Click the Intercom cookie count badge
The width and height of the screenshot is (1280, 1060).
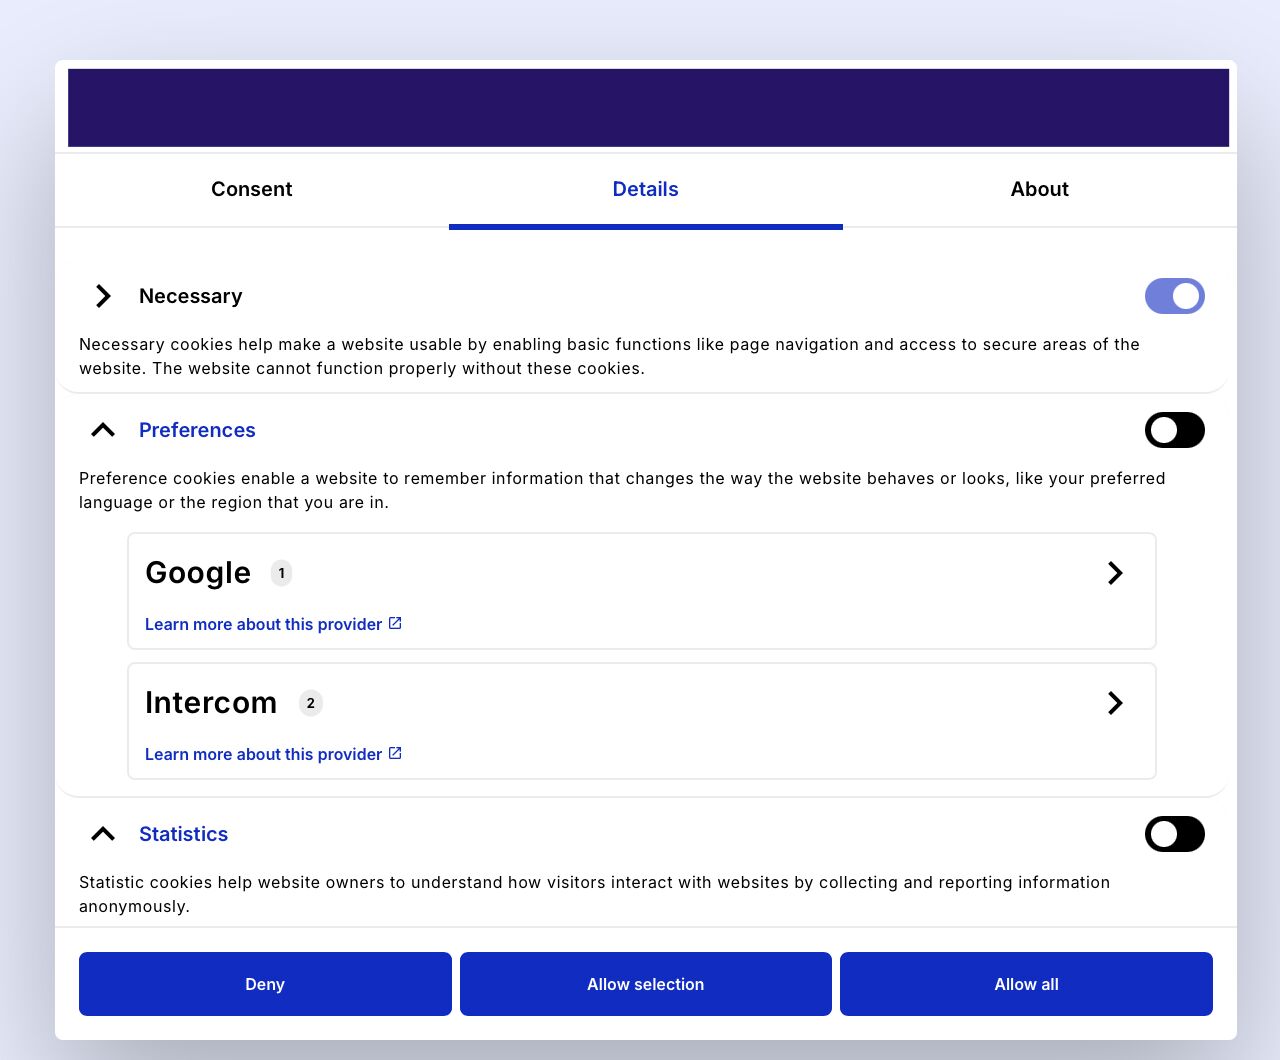pos(310,703)
